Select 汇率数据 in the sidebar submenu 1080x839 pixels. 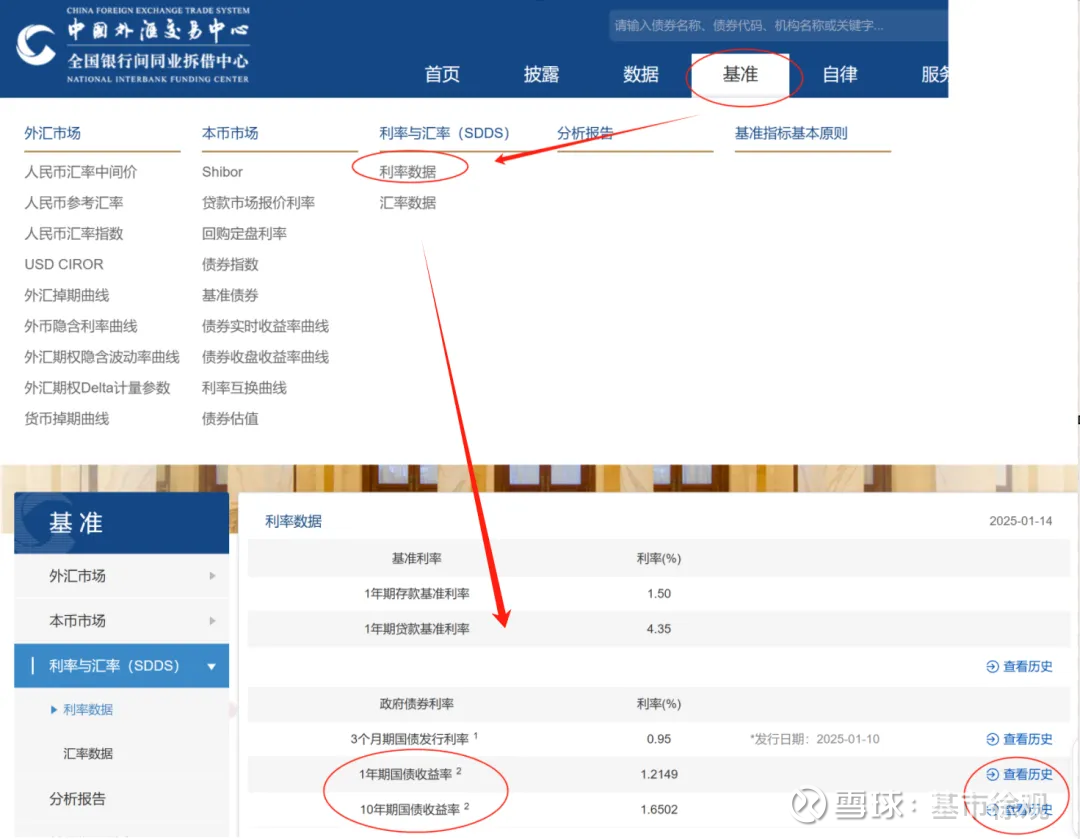[x=87, y=754]
